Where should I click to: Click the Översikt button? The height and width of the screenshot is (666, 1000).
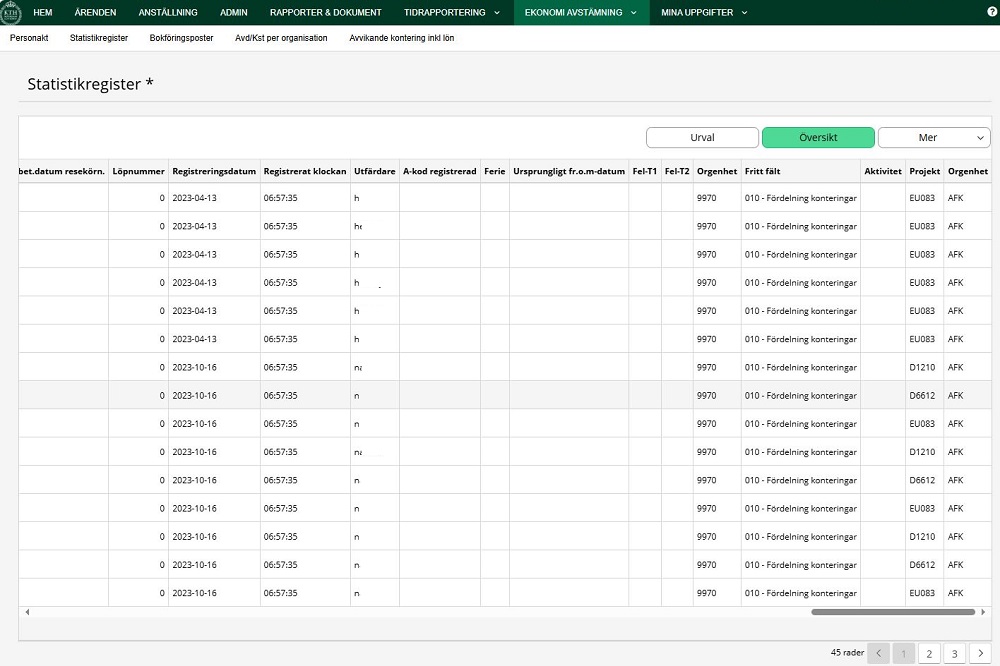818,137
